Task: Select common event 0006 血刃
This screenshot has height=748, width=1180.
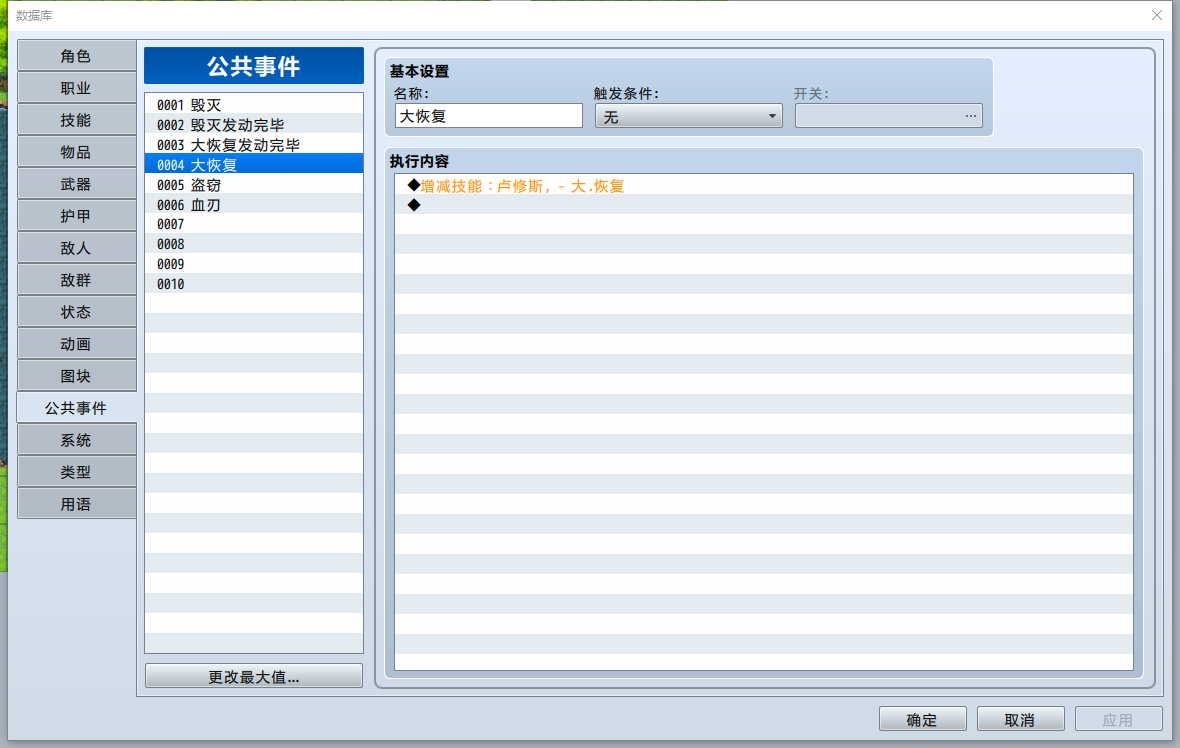Action: [254, 204]
